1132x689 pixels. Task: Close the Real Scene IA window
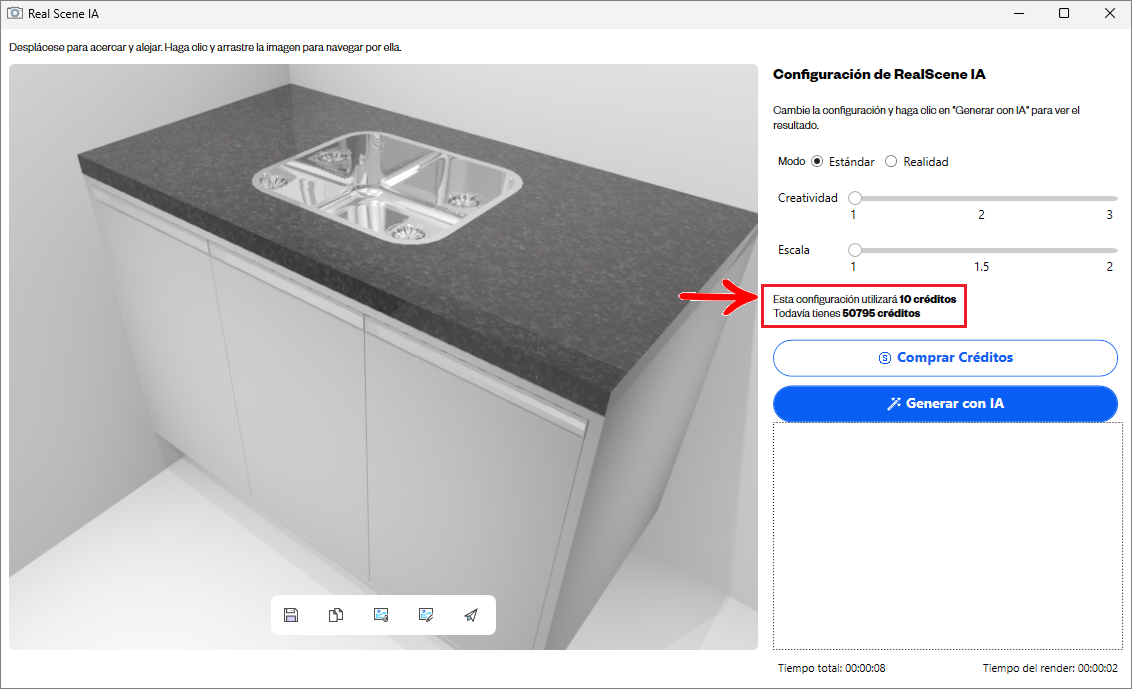point(1110,13)
